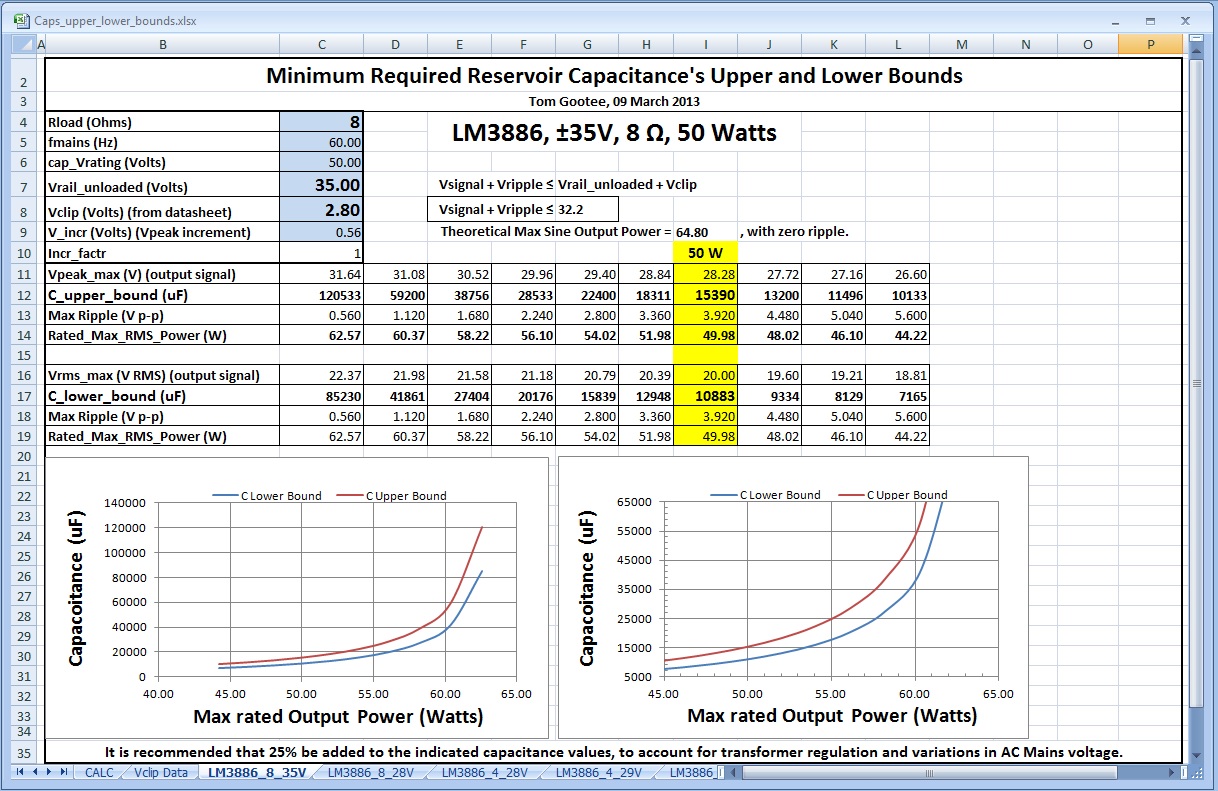Click the Excel workbook icon in title bar
This screenshot has height=791, width=1218.
point(20,20)
